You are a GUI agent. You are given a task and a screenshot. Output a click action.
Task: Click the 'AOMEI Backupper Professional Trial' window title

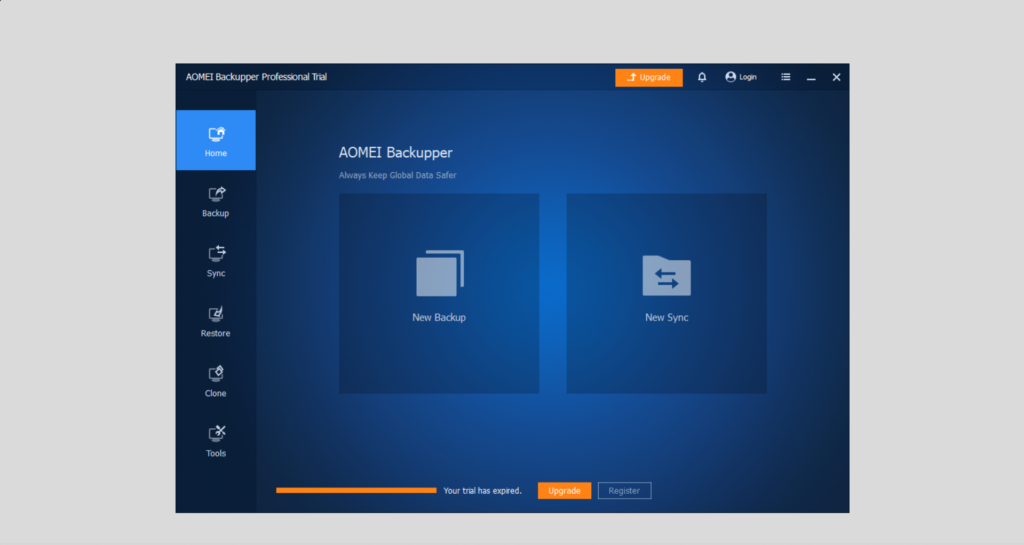click(x=256, y=77)
